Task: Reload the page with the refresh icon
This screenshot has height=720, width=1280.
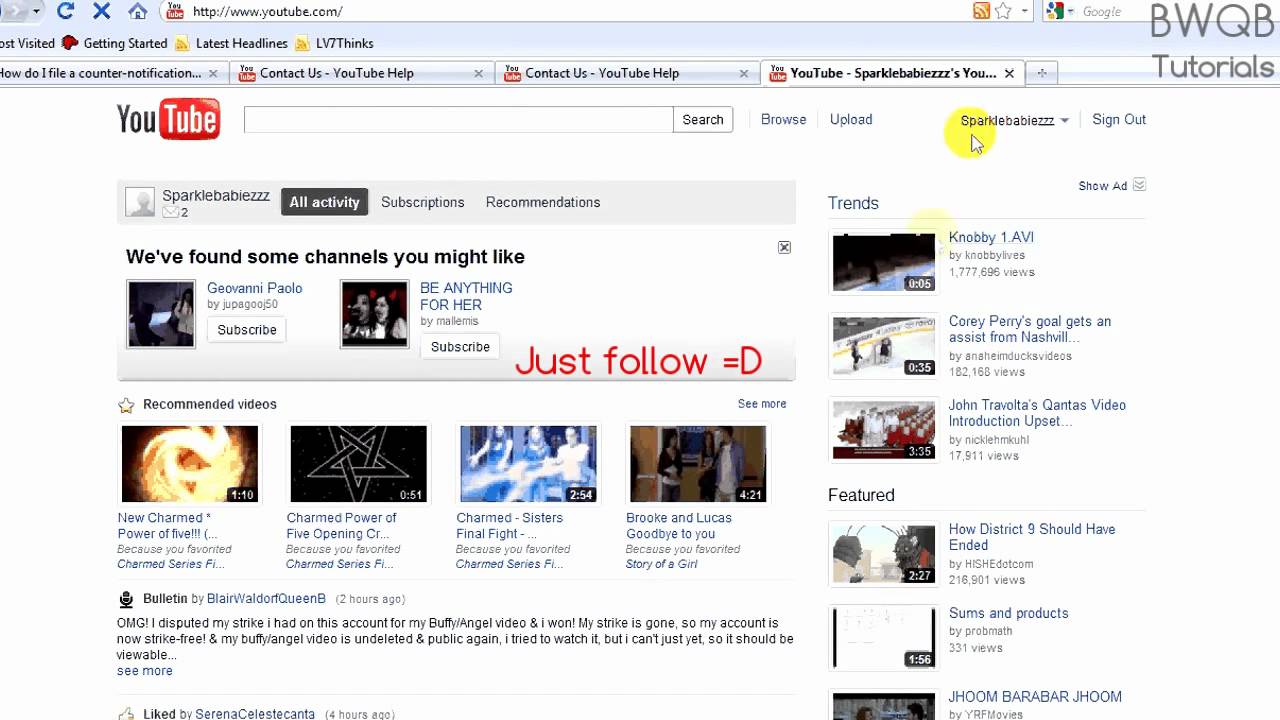Action: click(x=66, y=11)
